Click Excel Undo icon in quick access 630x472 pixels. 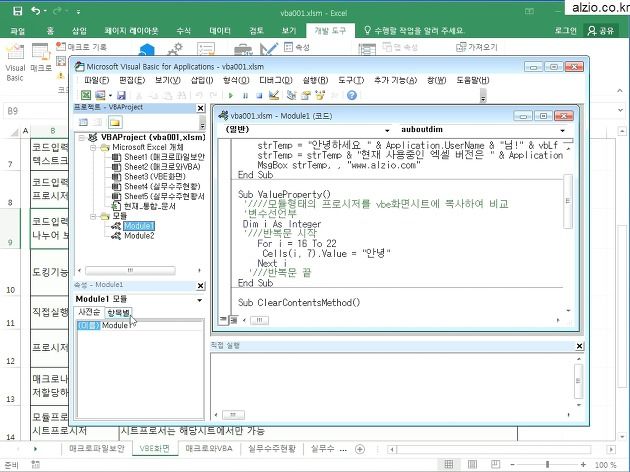point(36,11)
